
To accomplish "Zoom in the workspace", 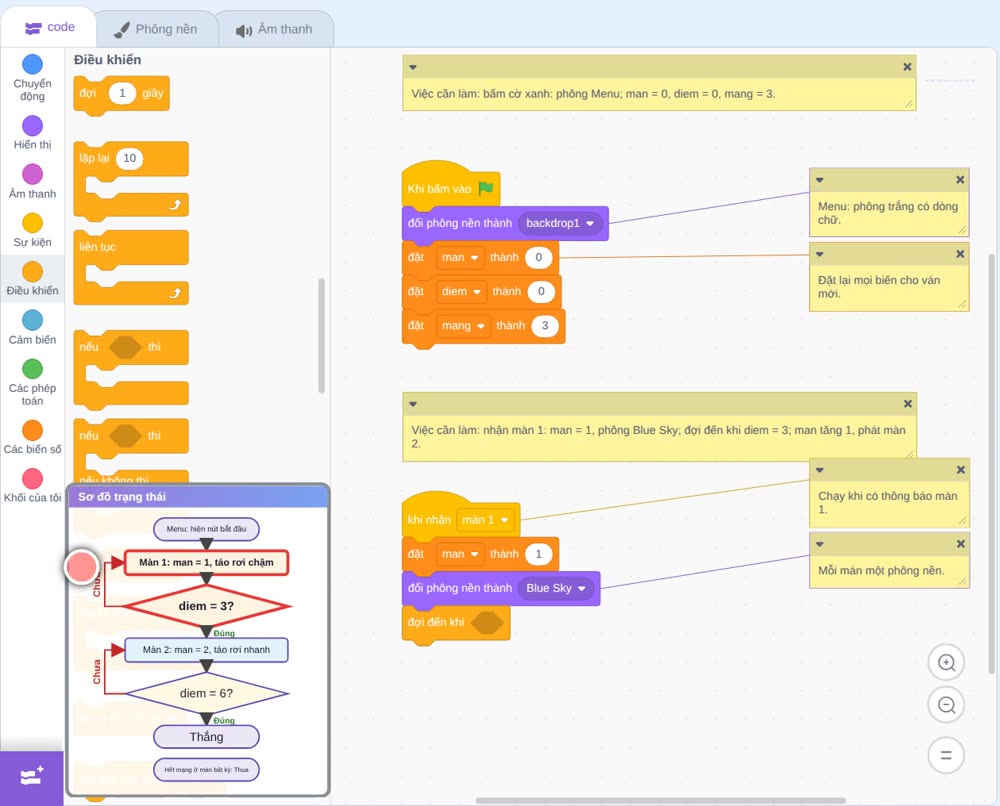I will tap(946, 663).
